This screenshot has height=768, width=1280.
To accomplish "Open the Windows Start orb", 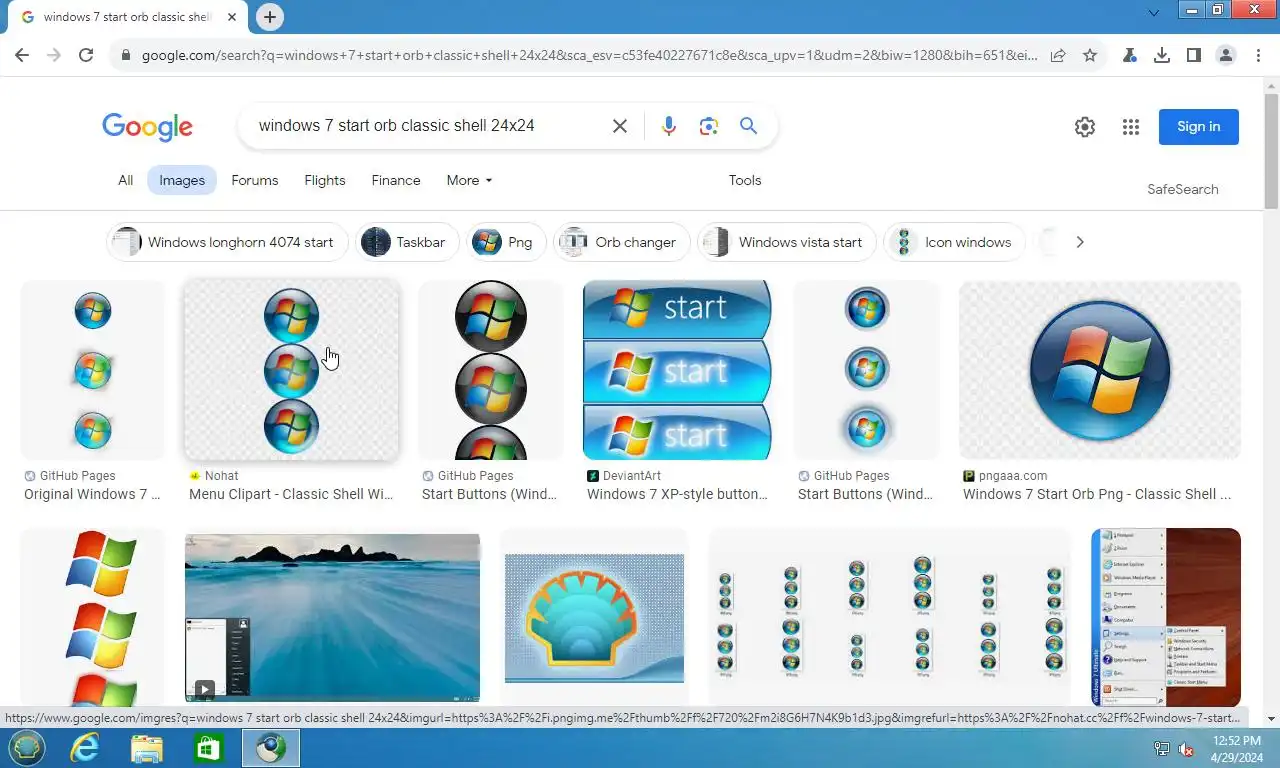I will click(x=26, y=748).
